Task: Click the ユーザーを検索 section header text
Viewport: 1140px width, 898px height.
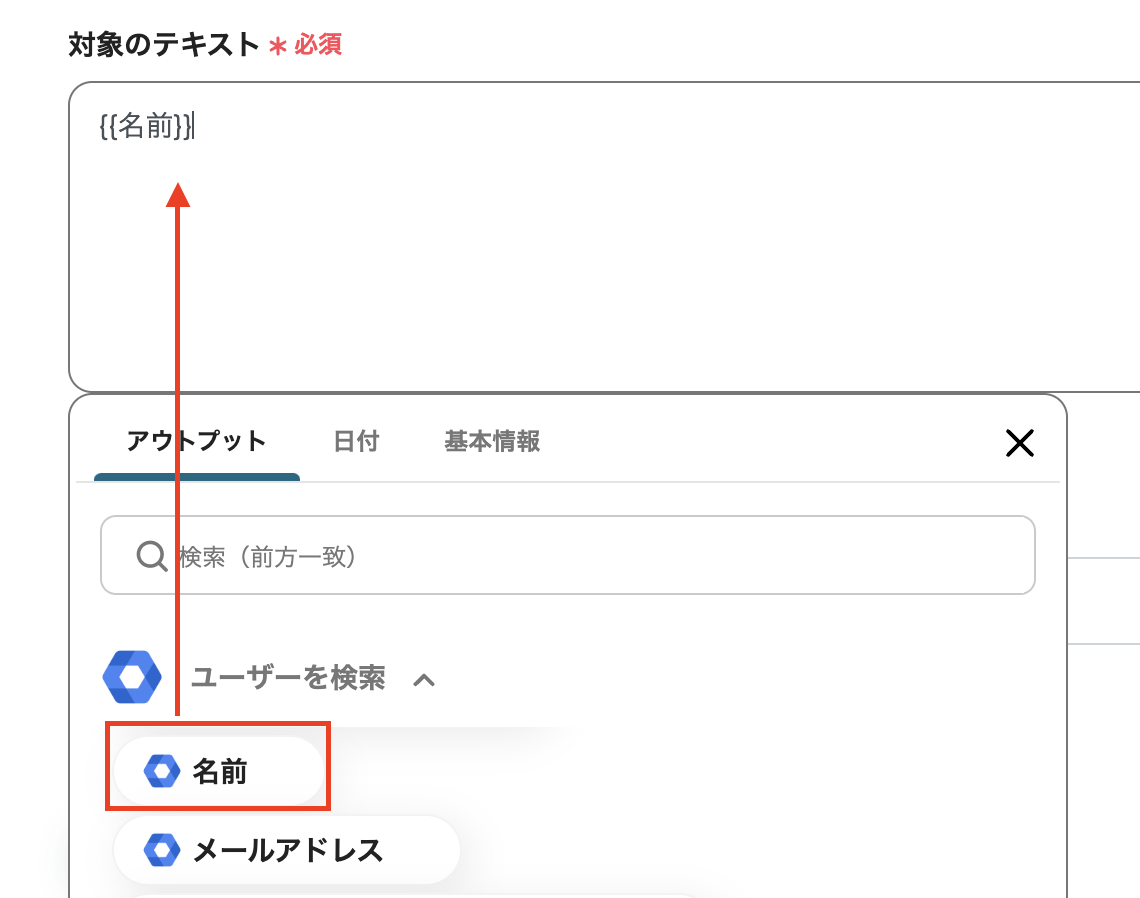Action: point(288,678)
